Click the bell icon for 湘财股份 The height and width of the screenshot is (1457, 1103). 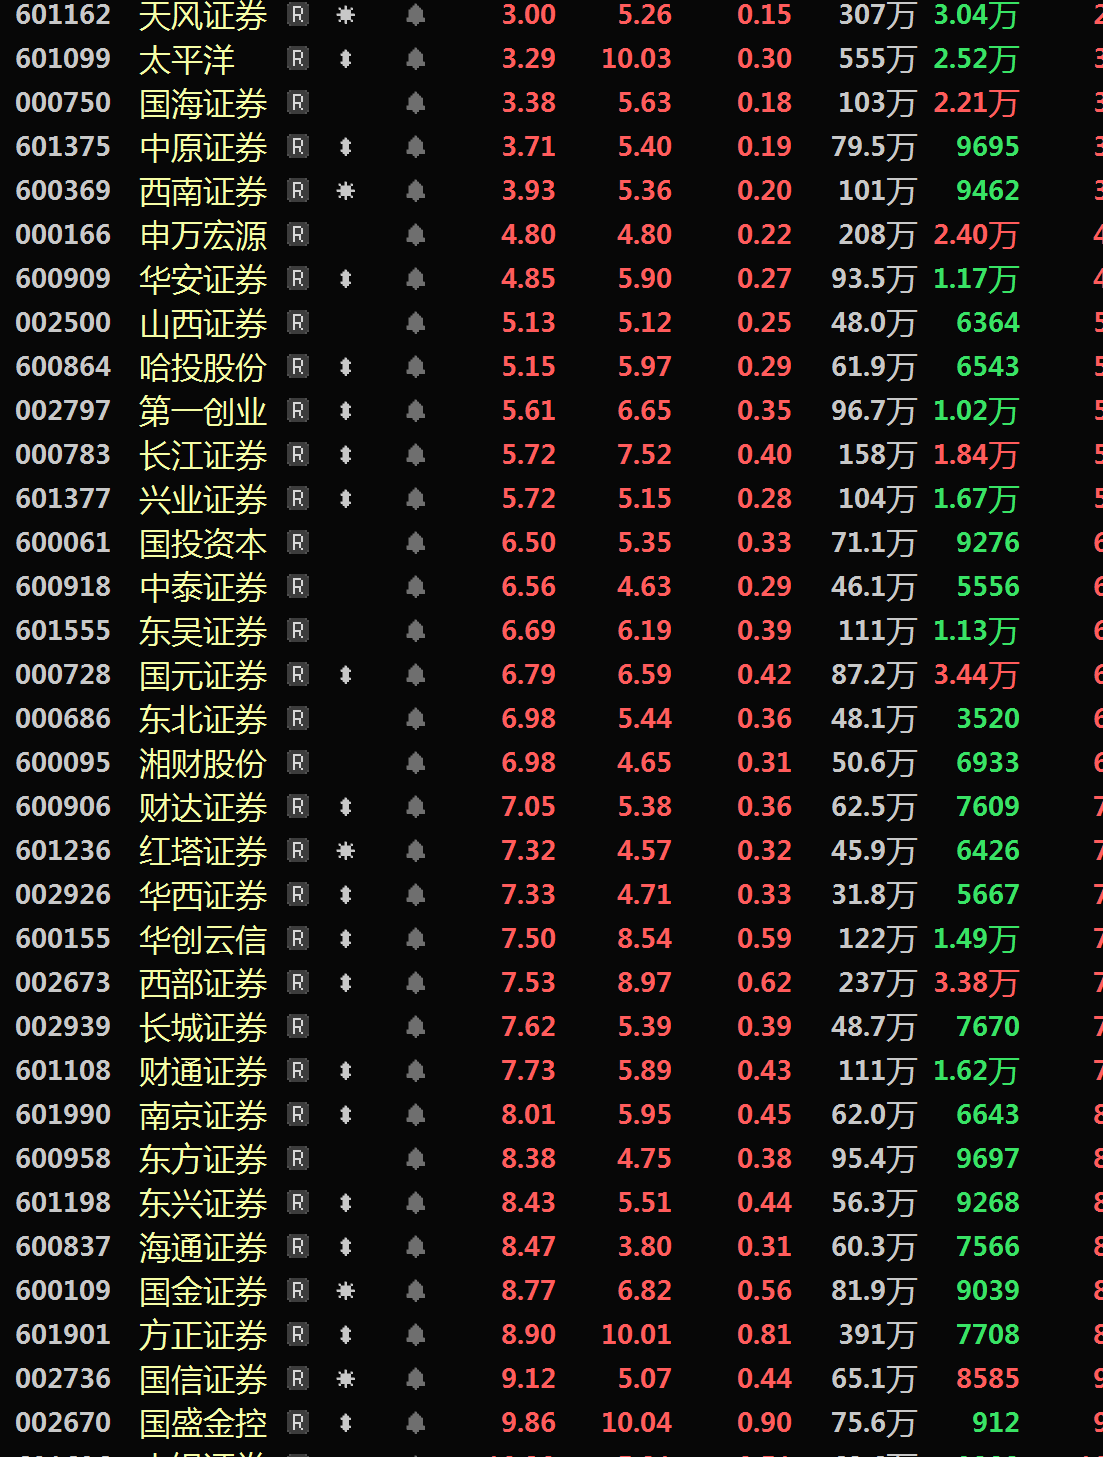(x=416, y=763)
